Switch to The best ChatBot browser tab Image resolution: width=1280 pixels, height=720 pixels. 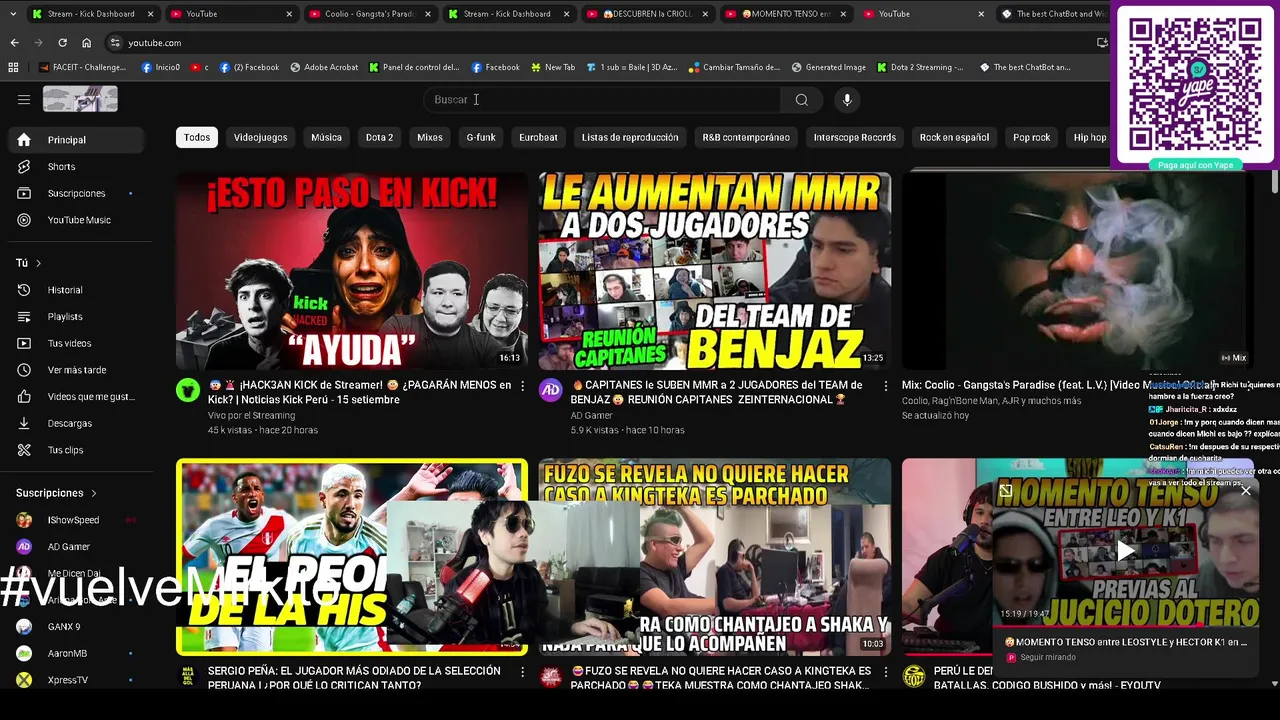point(1054,14)
